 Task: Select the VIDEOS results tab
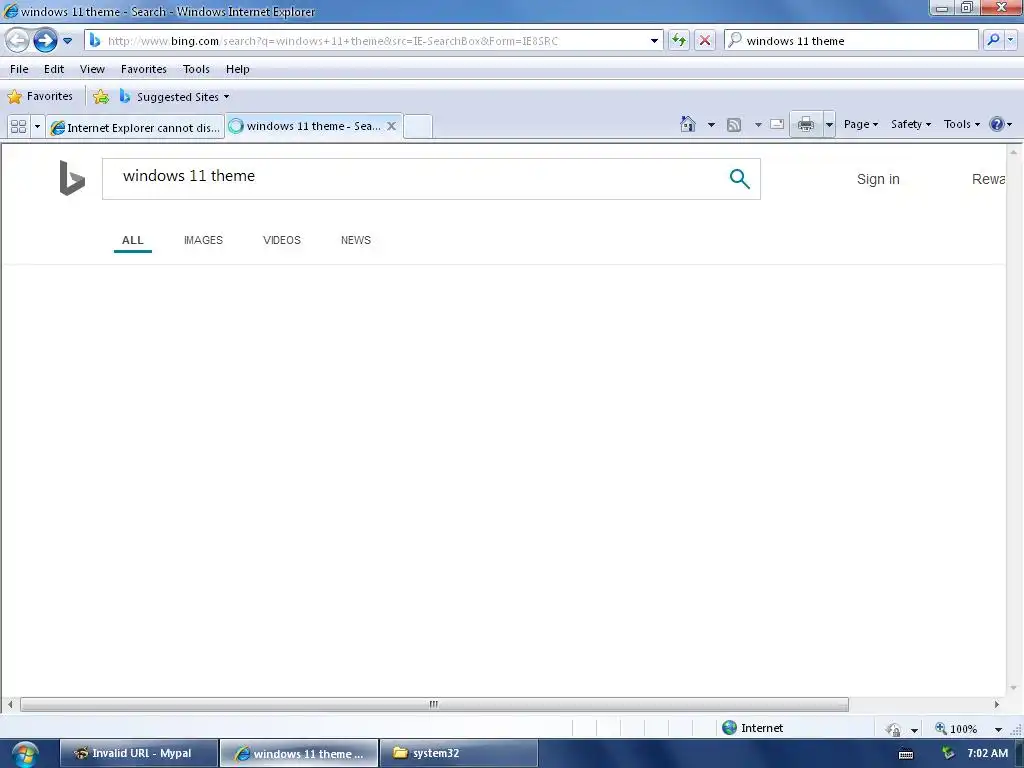coord(281,240)
